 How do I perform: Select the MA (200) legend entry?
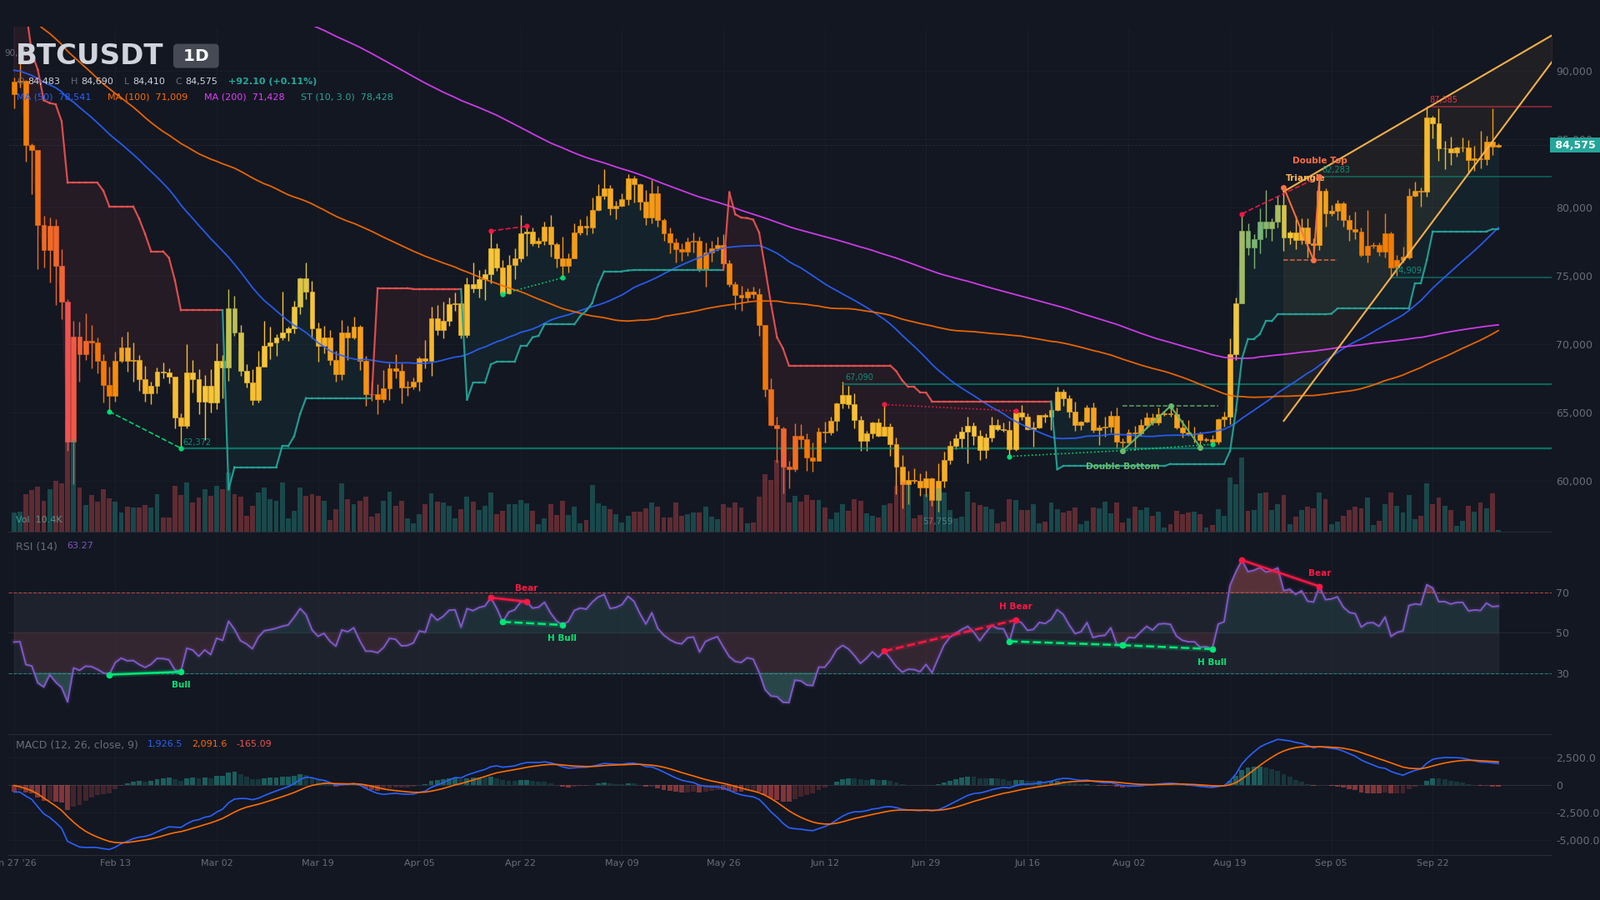pos(244,97)
